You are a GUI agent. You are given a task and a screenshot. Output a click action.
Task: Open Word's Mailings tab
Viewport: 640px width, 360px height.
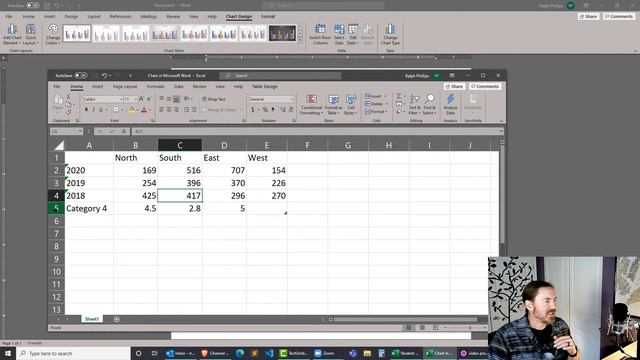(149, 16)
